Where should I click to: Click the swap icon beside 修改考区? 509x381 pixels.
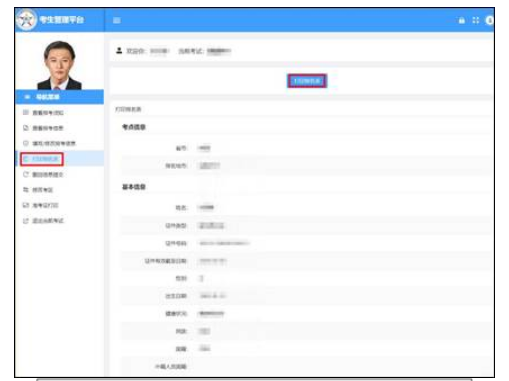(x=26, y=190)
